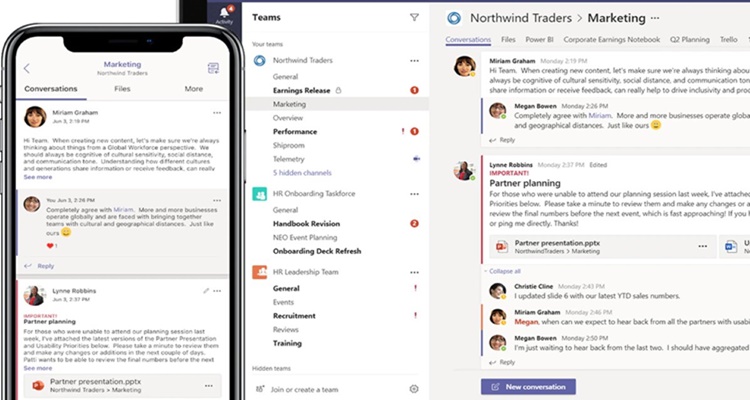Viewport: 750px width, 400px height.
Task: Click the PowerPoint icon on Partner presentation.pptx
Action: [x=500, y=245]
